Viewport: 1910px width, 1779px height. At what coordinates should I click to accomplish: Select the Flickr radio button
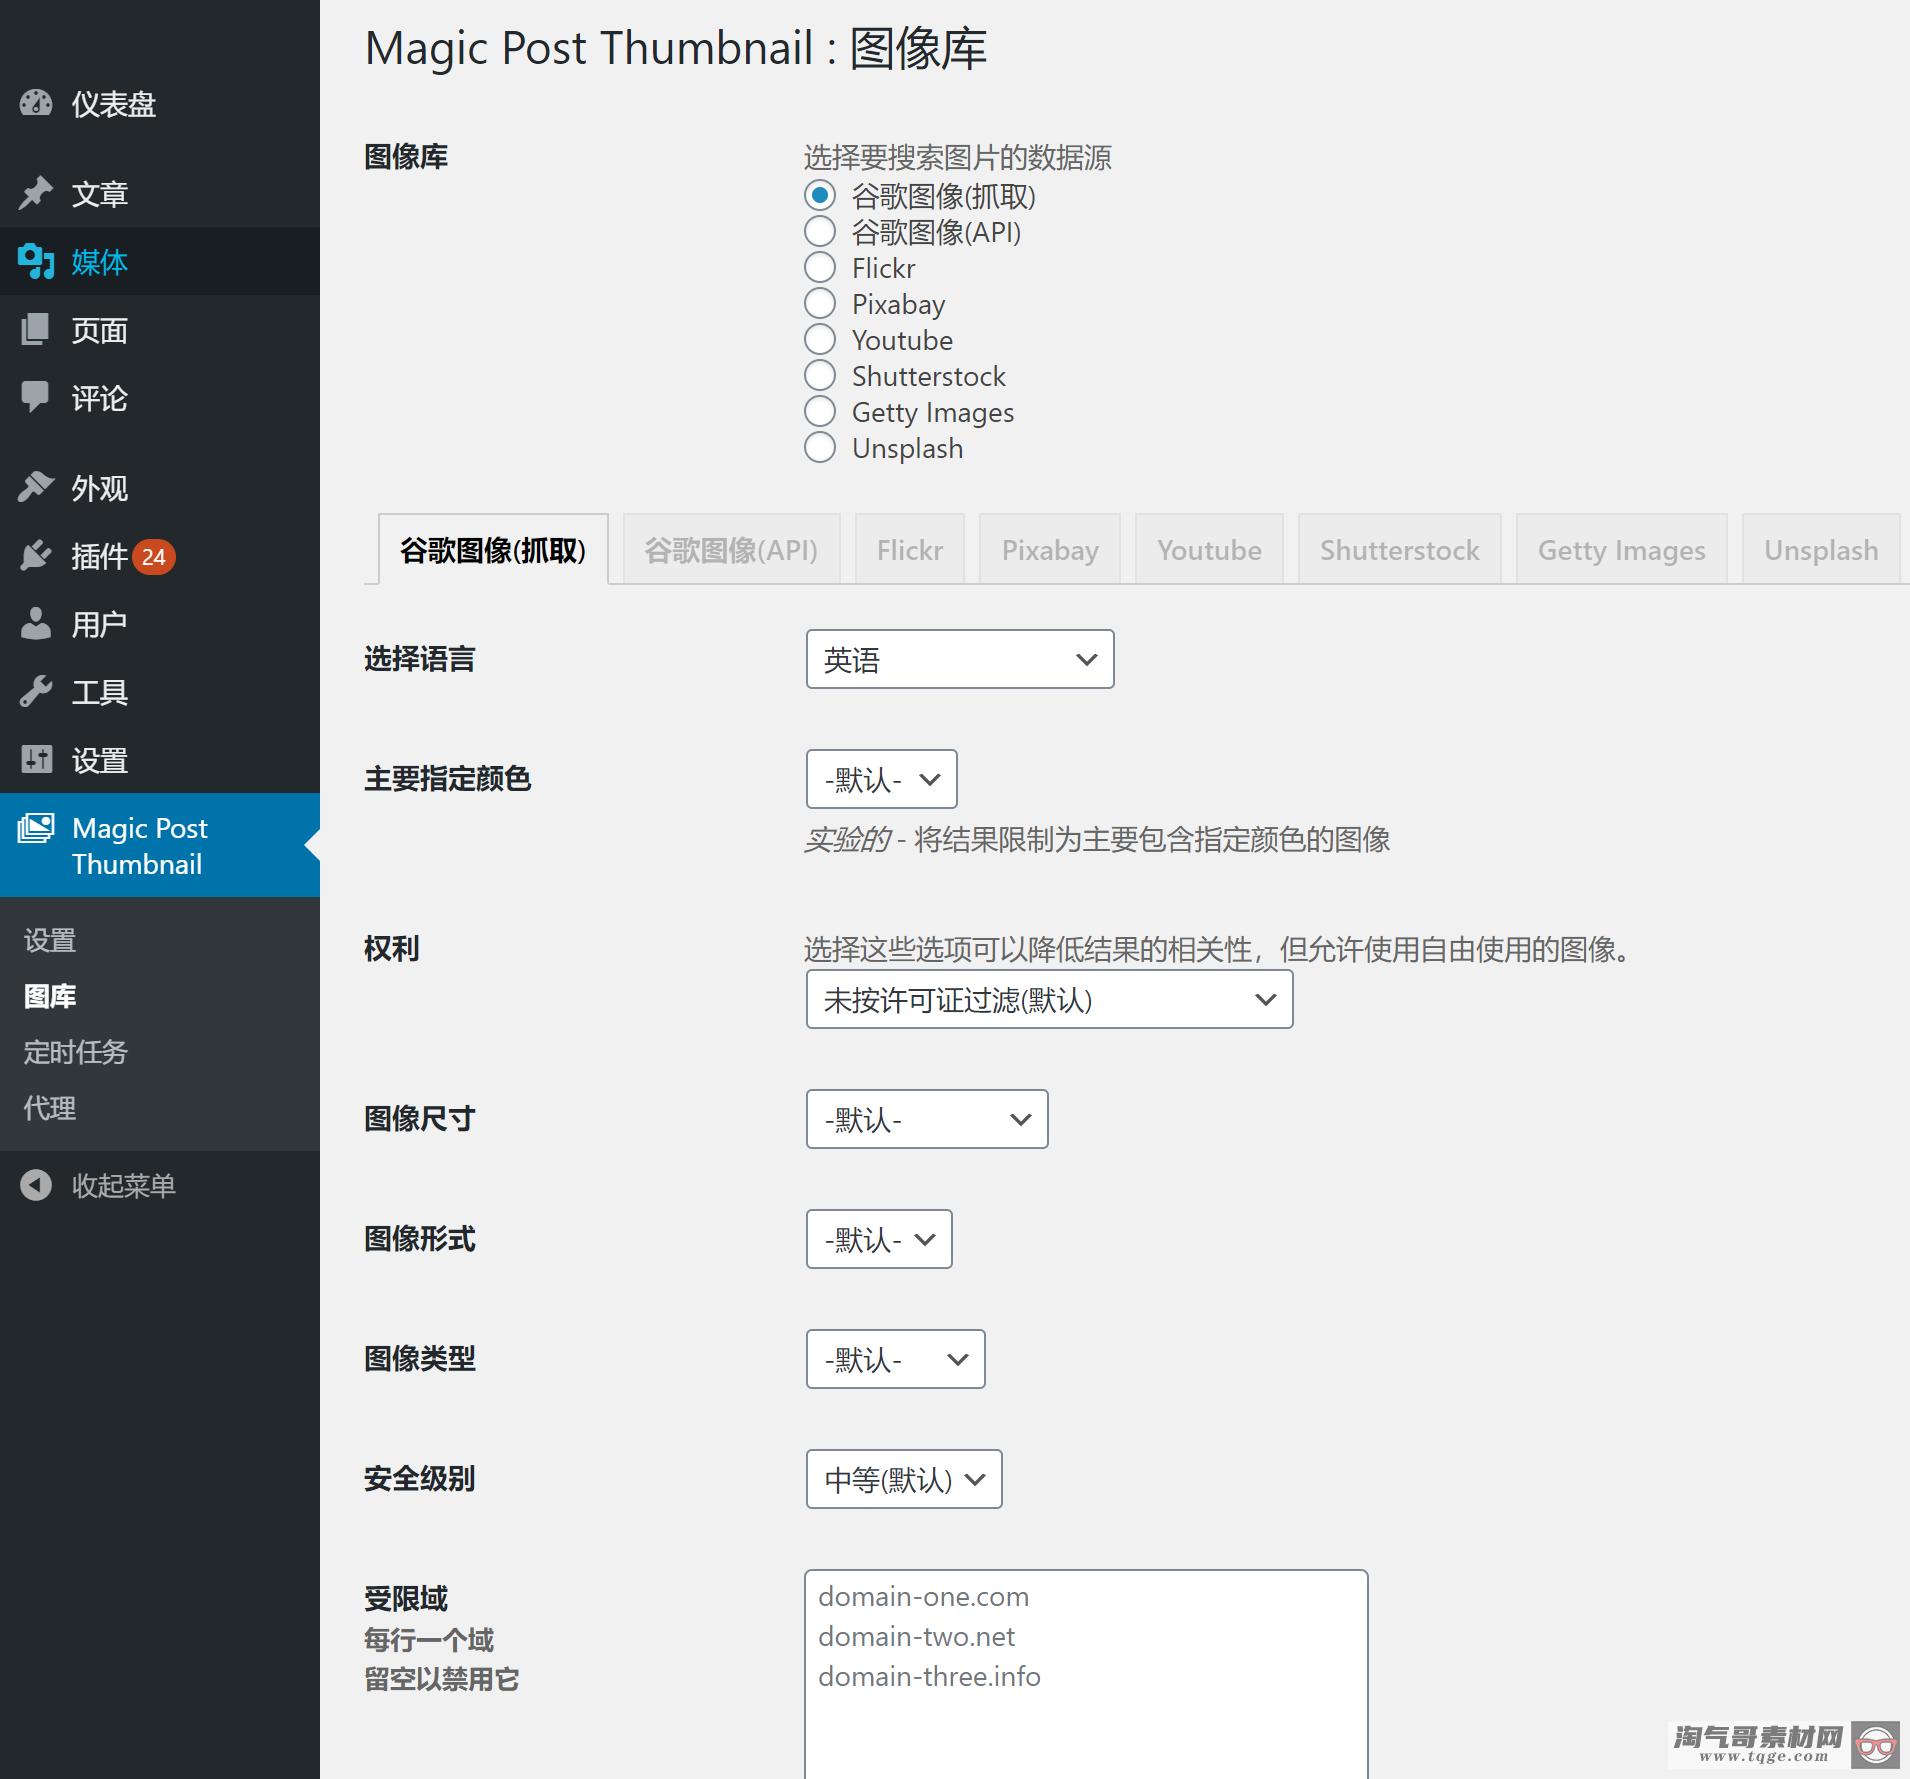pyautogui.click(x=820, y=267)
